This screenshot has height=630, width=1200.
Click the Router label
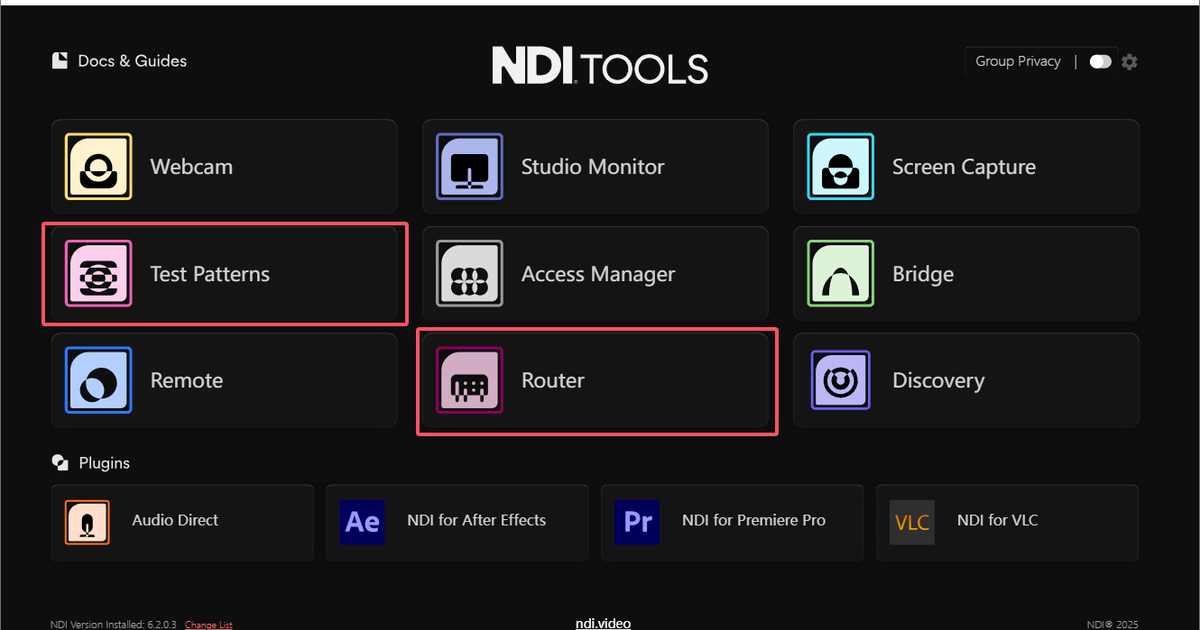click(x=553, y=380)
